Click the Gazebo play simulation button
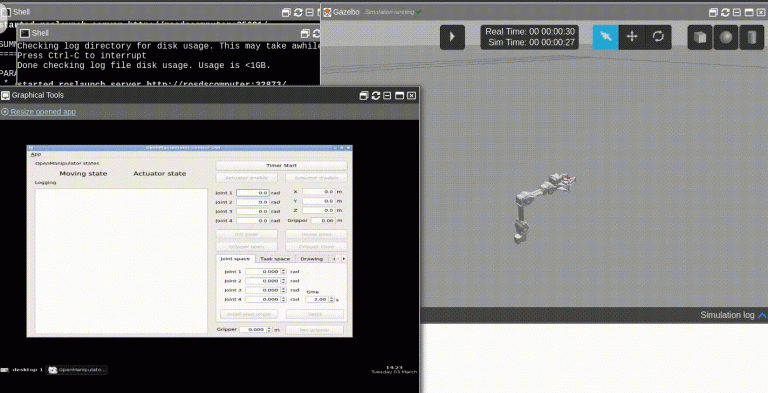768x393 pixels. click(x=452, y=37)
